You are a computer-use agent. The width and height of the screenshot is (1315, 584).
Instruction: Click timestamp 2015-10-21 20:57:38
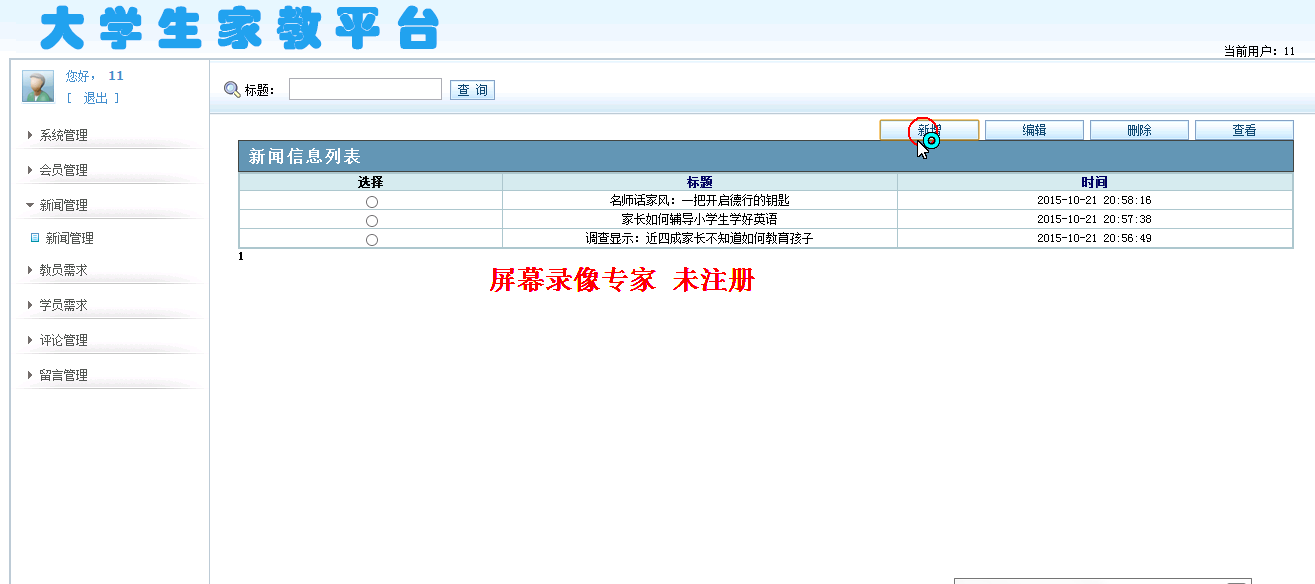1094,220
